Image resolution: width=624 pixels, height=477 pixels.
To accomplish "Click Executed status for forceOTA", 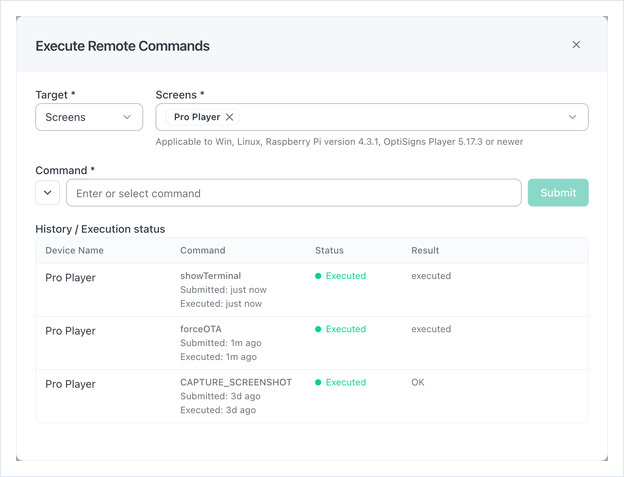I will click(341, 329).
